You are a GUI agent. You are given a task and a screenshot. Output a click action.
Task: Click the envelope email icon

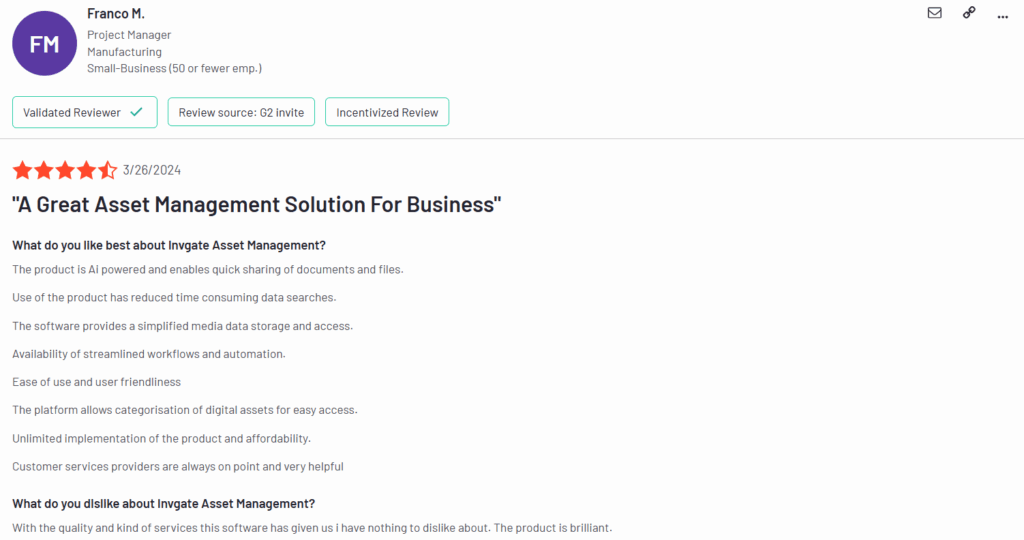point(934,13)
